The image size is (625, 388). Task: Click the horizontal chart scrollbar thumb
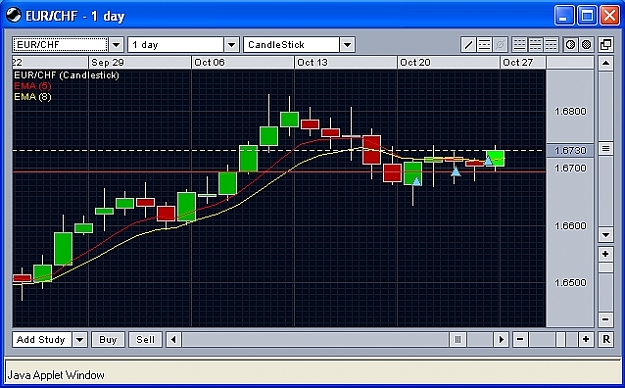(x=458, y=340)
